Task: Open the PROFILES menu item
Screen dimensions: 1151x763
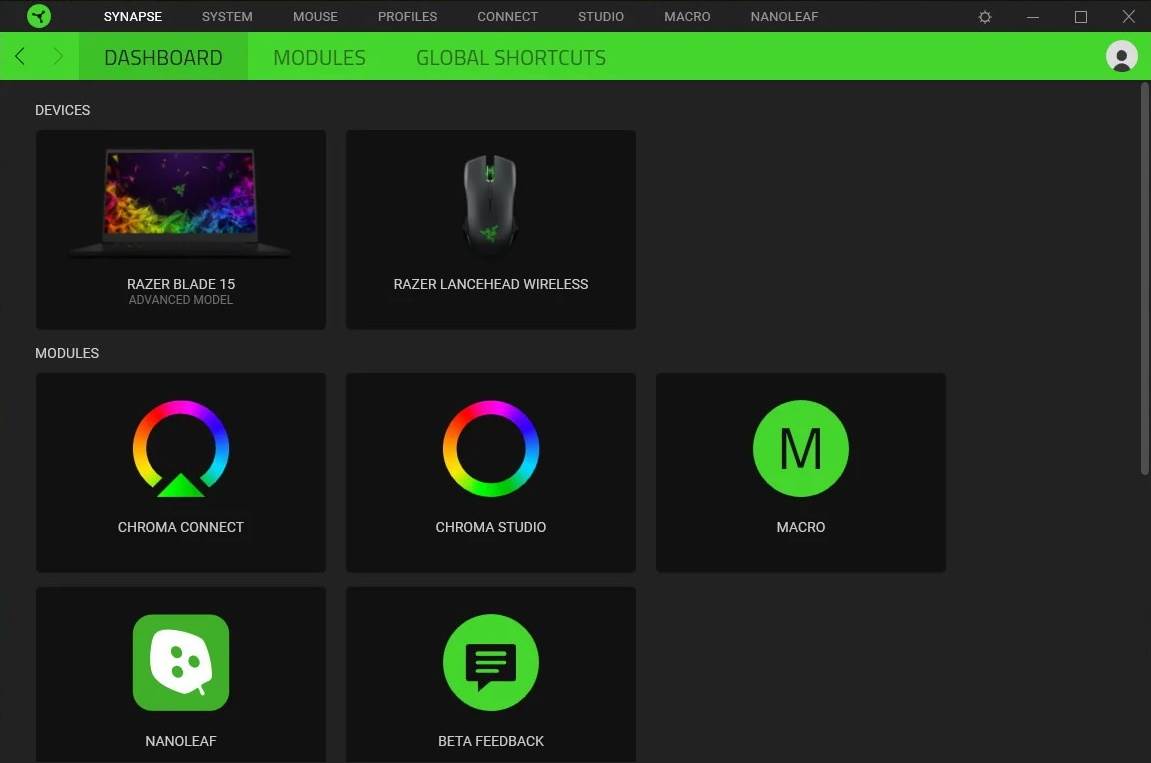Action: (x=407, y=16)
